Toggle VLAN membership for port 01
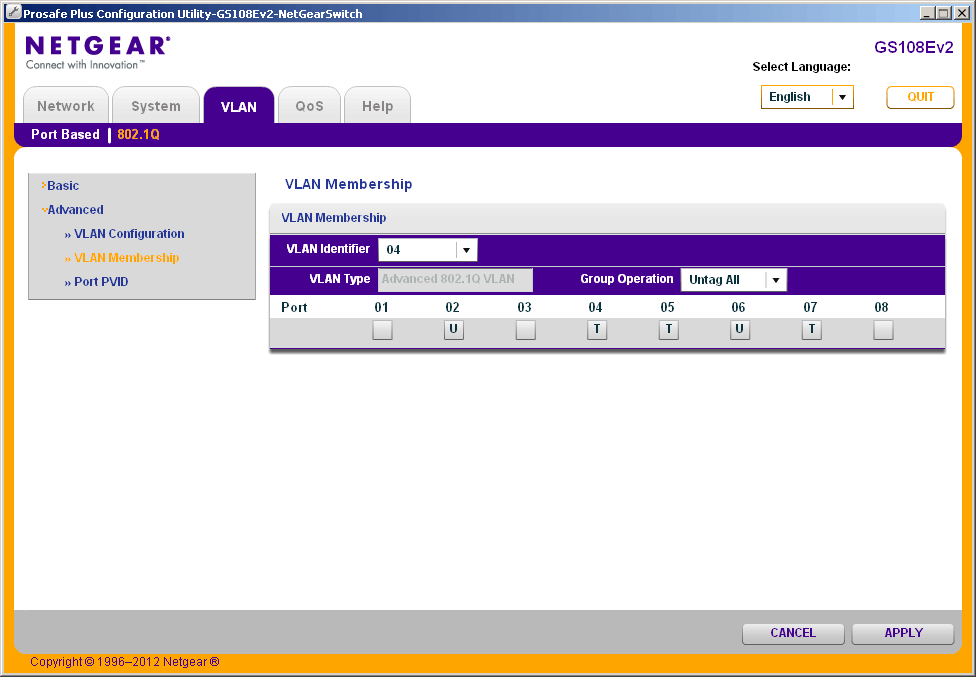 click(x=382, y=330)
